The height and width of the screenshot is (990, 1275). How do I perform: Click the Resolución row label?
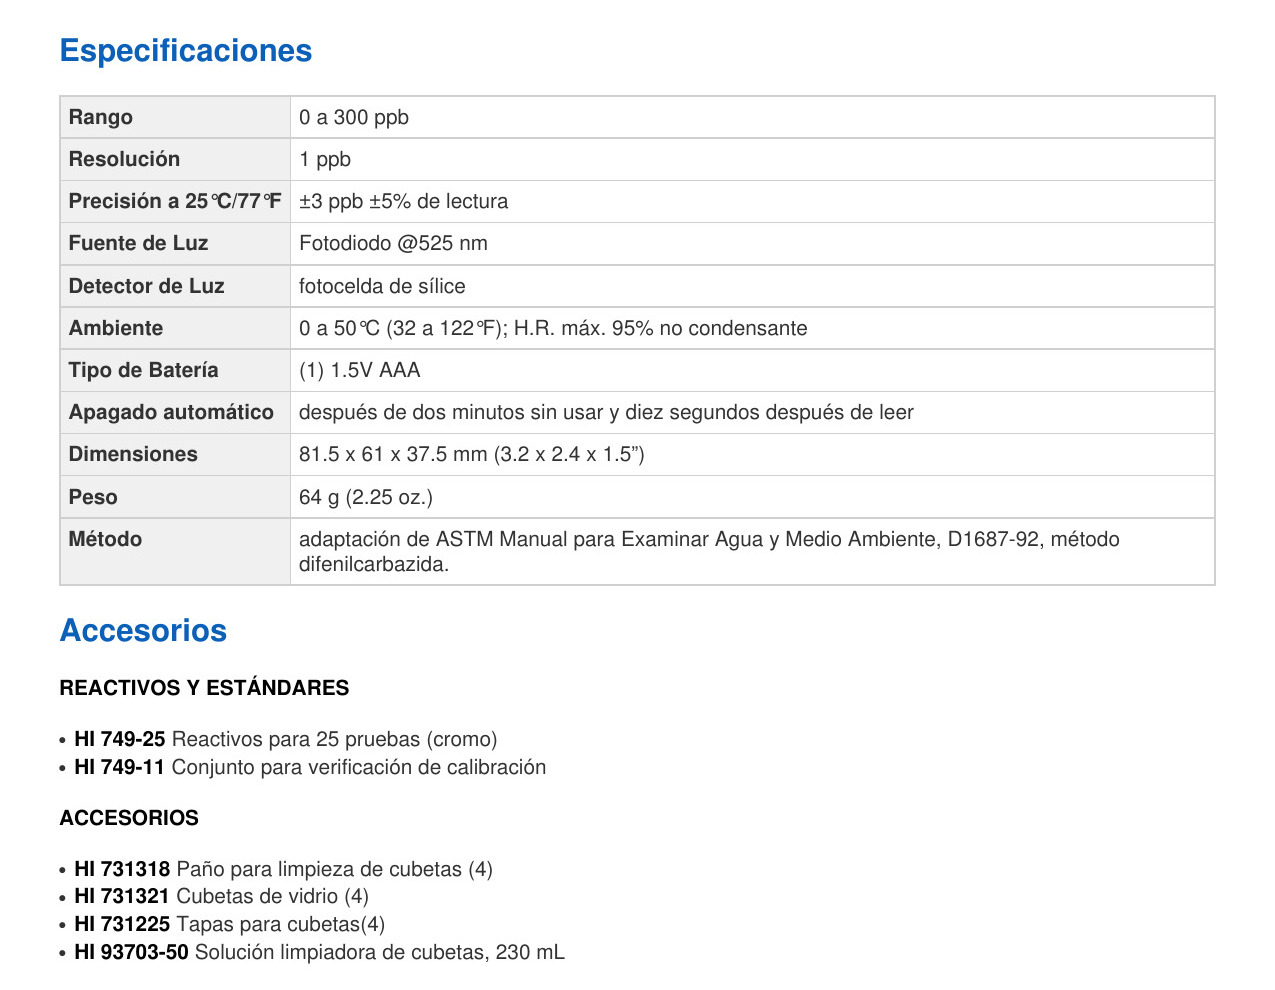coord(124,159)
